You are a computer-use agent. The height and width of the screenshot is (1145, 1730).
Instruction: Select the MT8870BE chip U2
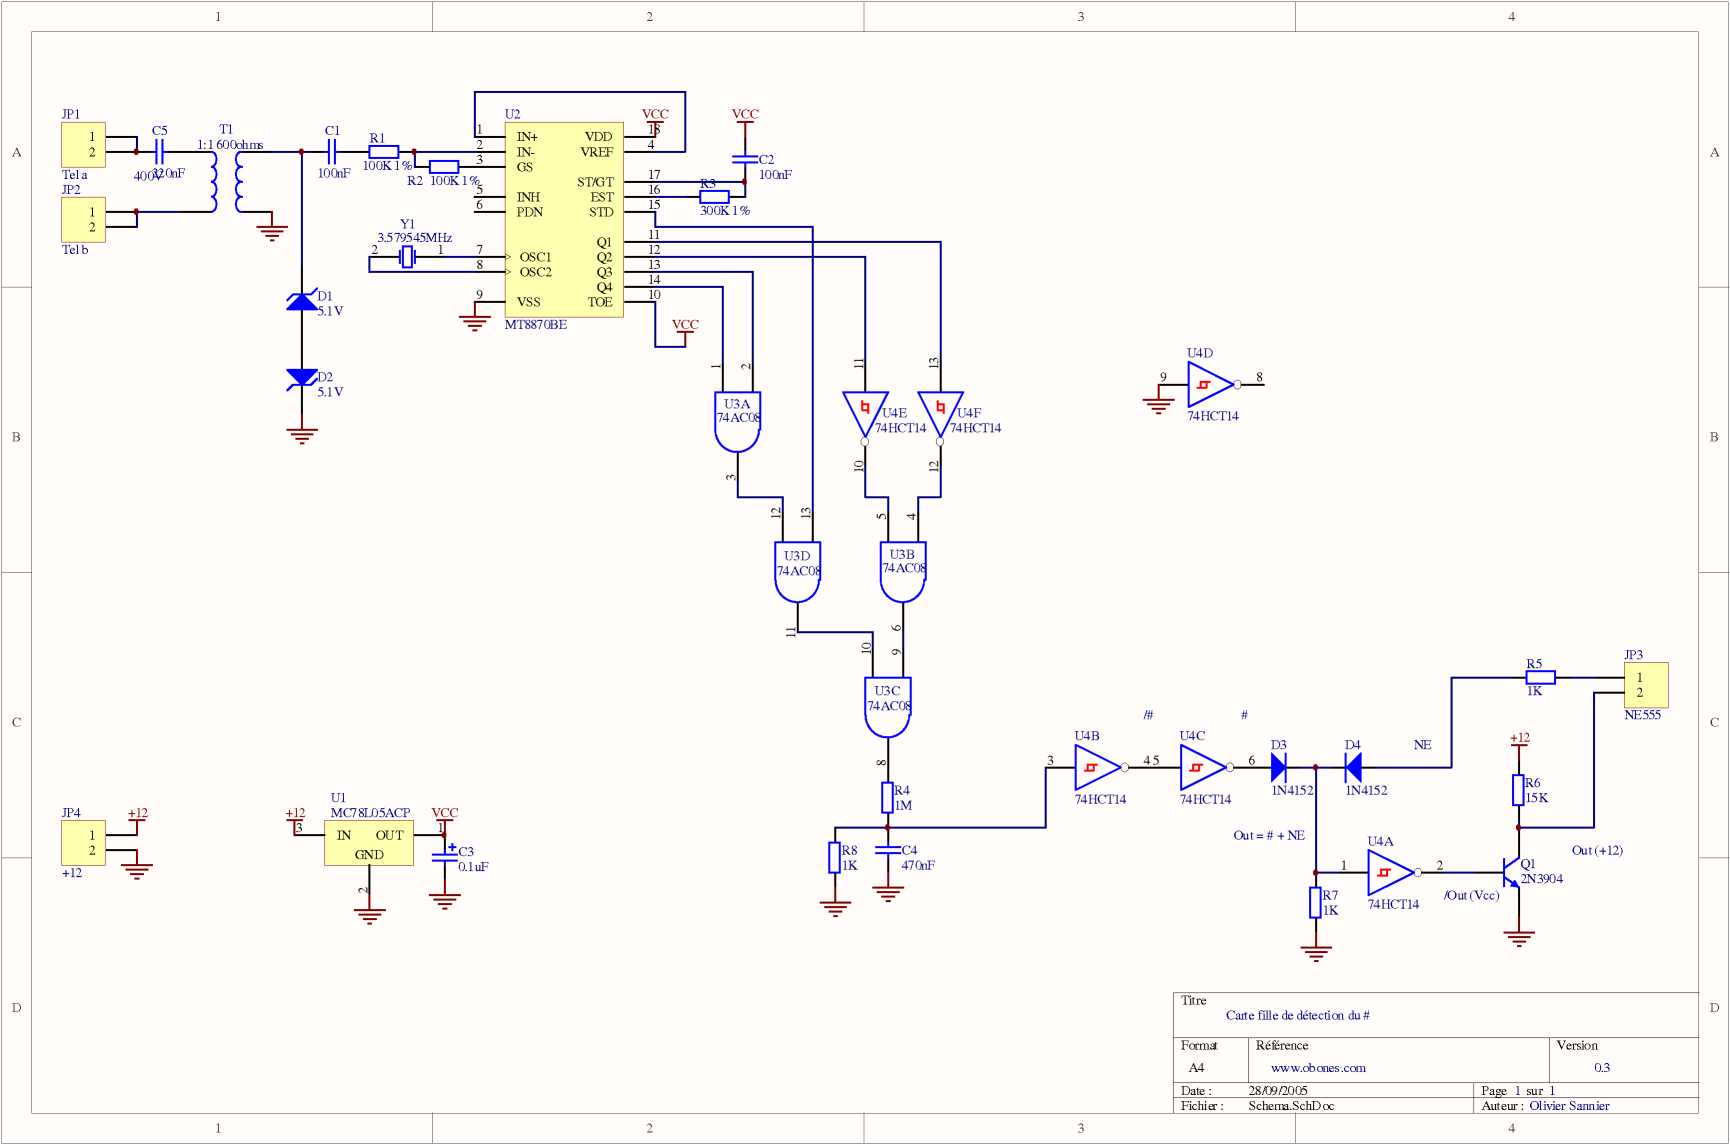563,219
